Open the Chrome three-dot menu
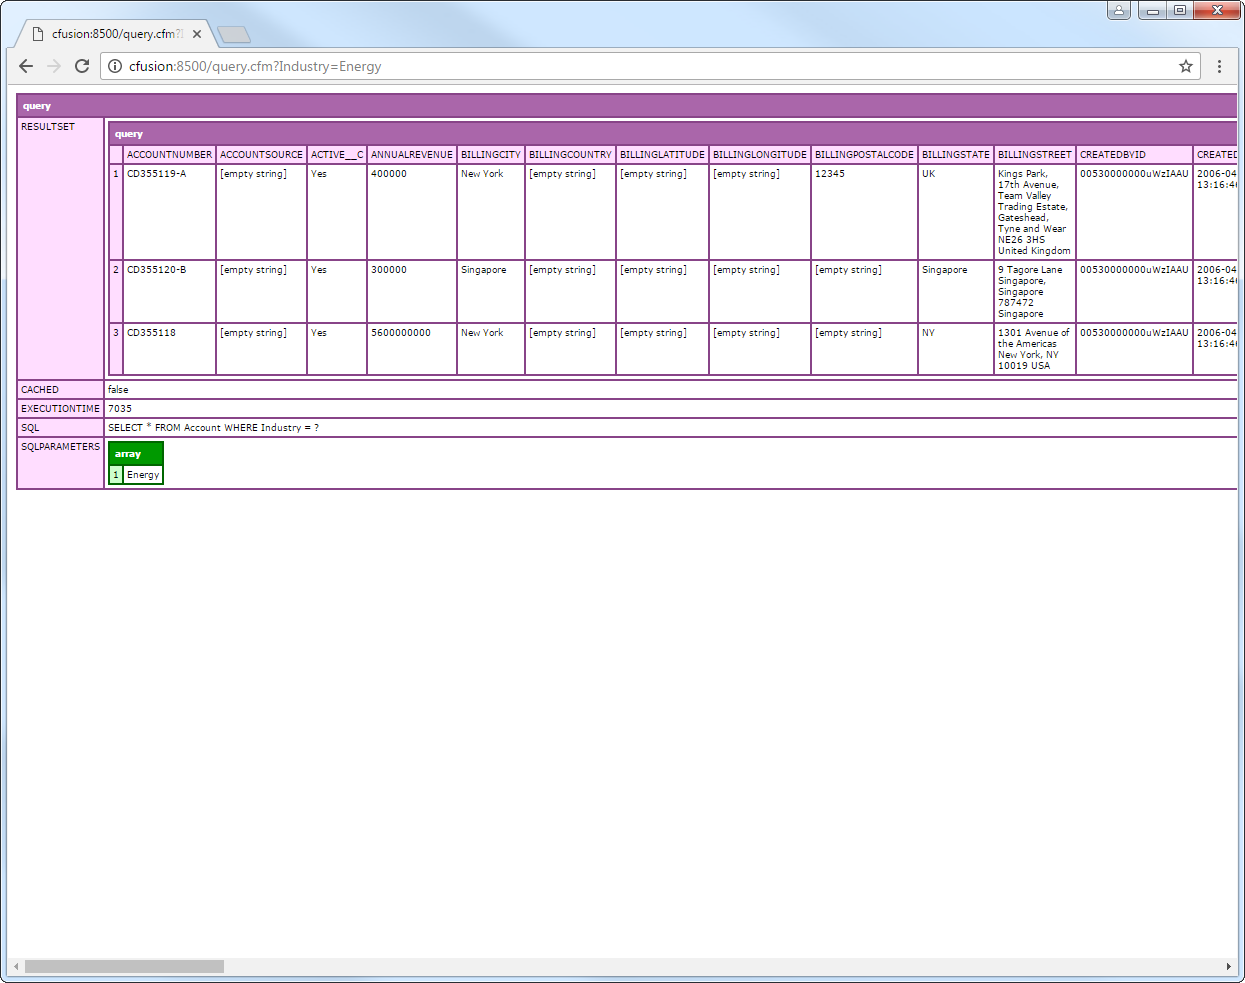 1219,66
